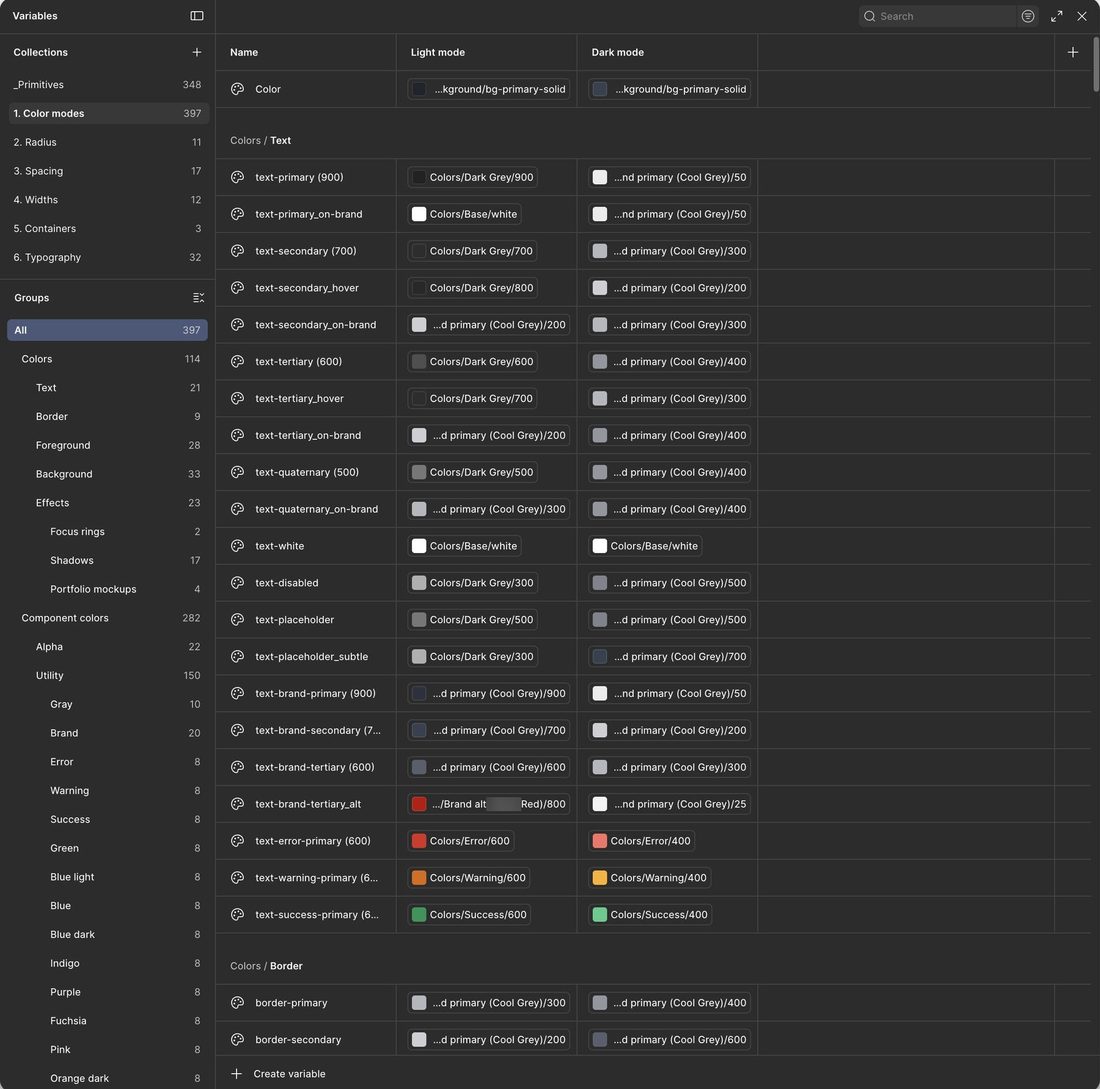The height and width of the screenshot is (1089, 1100).
Task: Click the text-placeholder variable name
Action: click(294, 619)
